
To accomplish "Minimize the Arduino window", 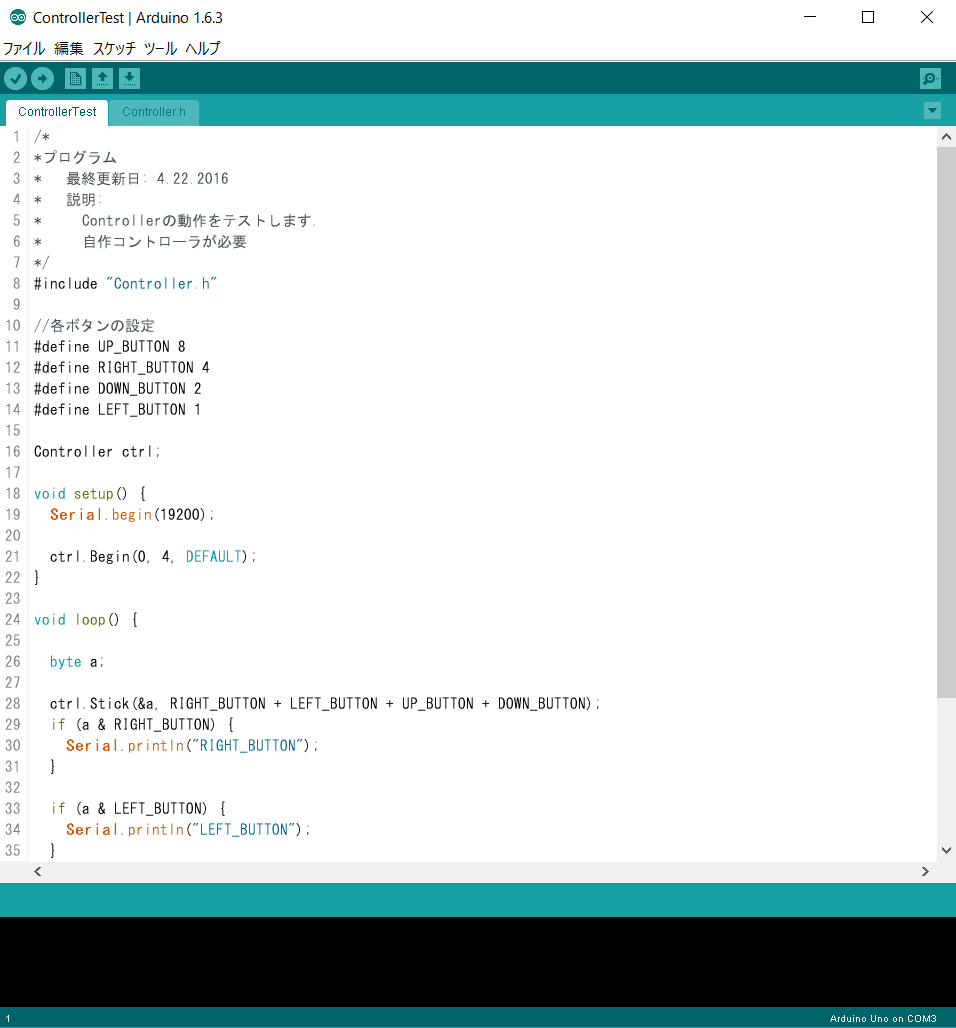I will pyautogui.click(x=810, y=17).
